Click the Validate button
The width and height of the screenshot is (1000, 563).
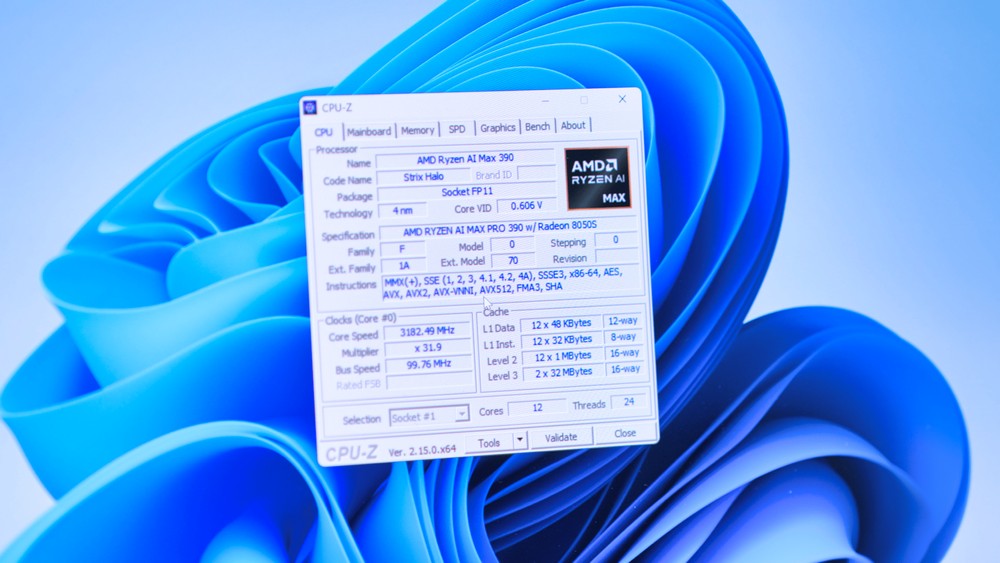pos(561,437)
